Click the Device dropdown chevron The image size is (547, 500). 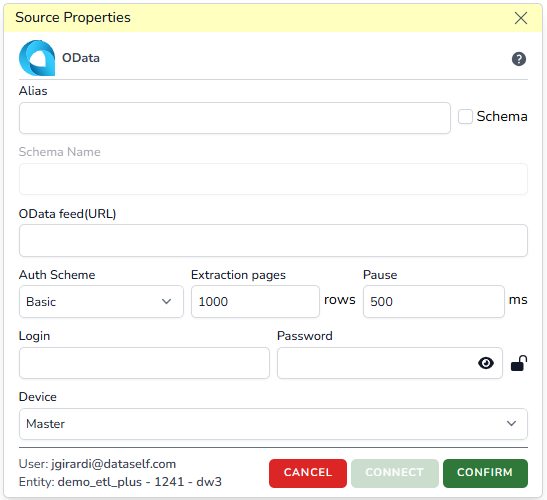pyautogui.click(x=511, y=424)
